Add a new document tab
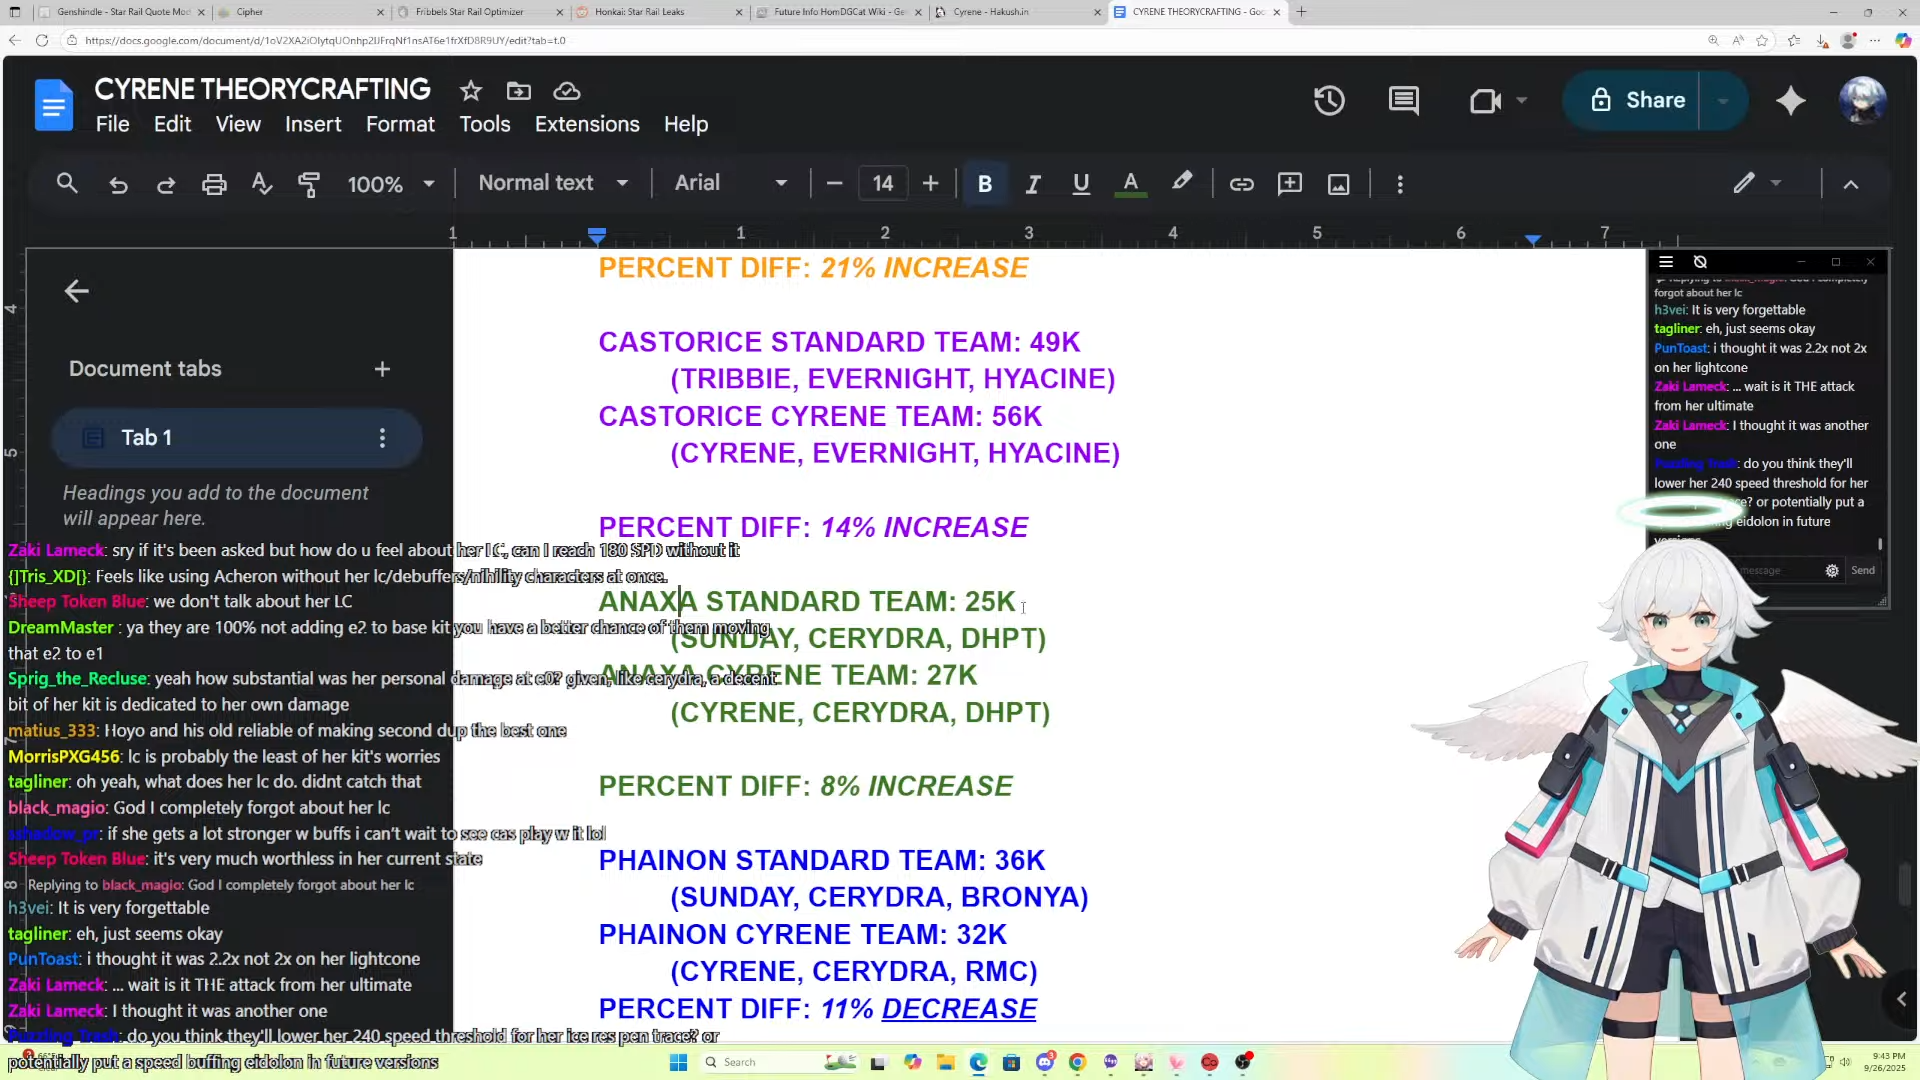Image resolution: width=1920 pixels, height=1080 pixels. point(382,369)
